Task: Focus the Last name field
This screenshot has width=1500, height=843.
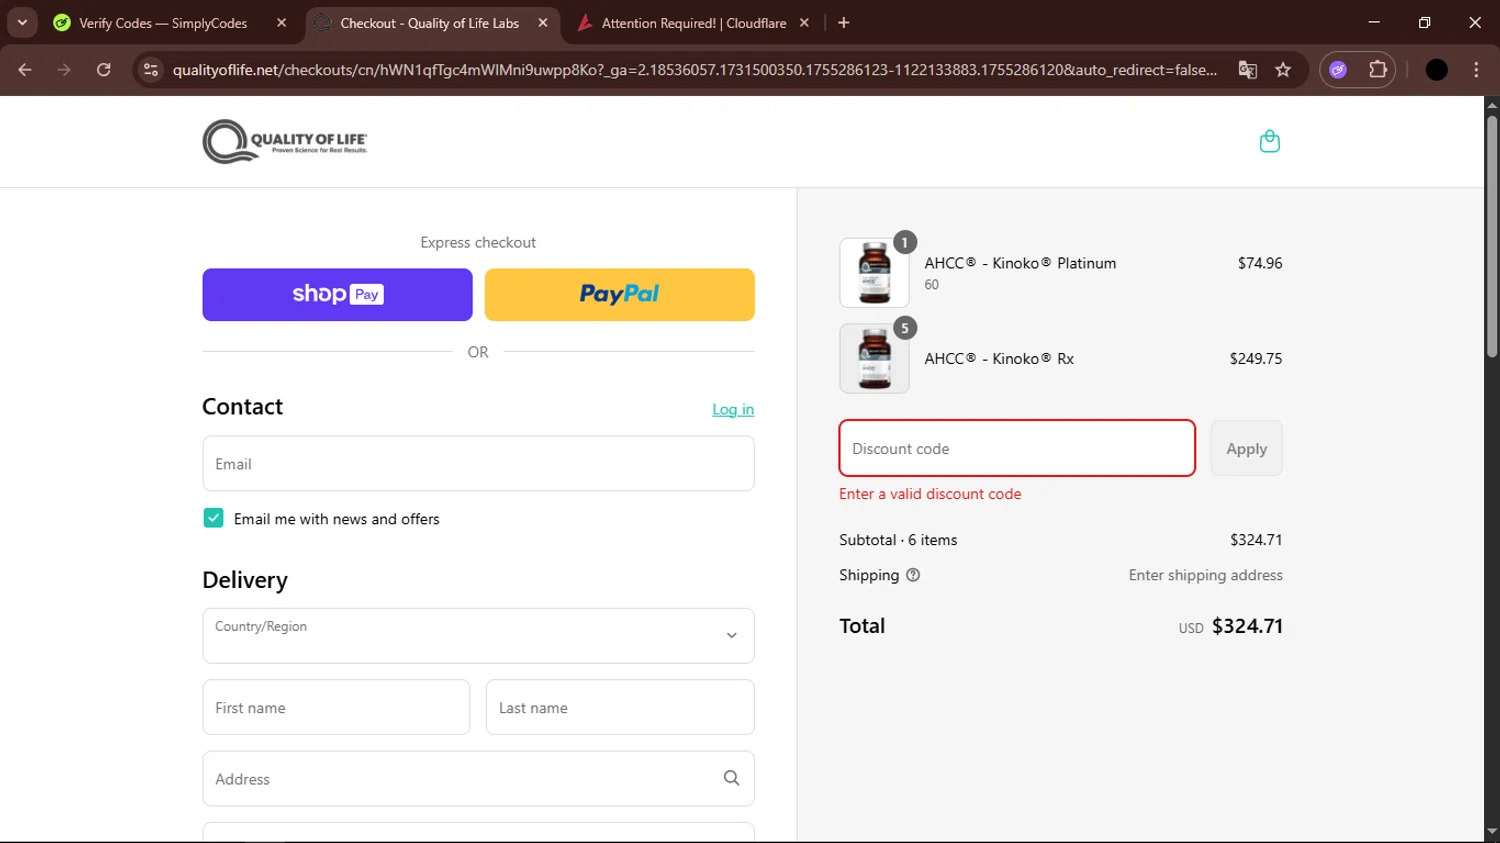Action: [x=620, y=707]
